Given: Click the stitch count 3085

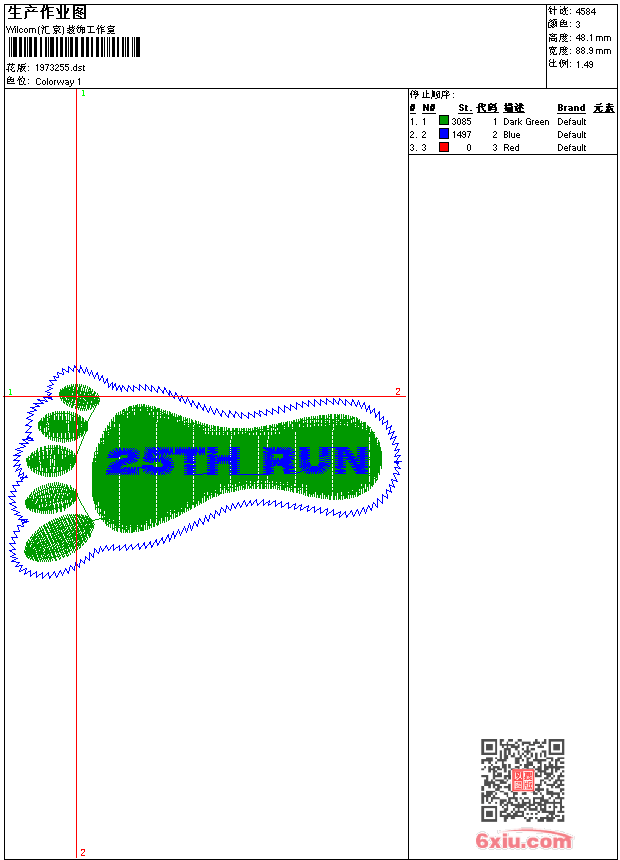Looking at the screenshot, I should (461, 122).
